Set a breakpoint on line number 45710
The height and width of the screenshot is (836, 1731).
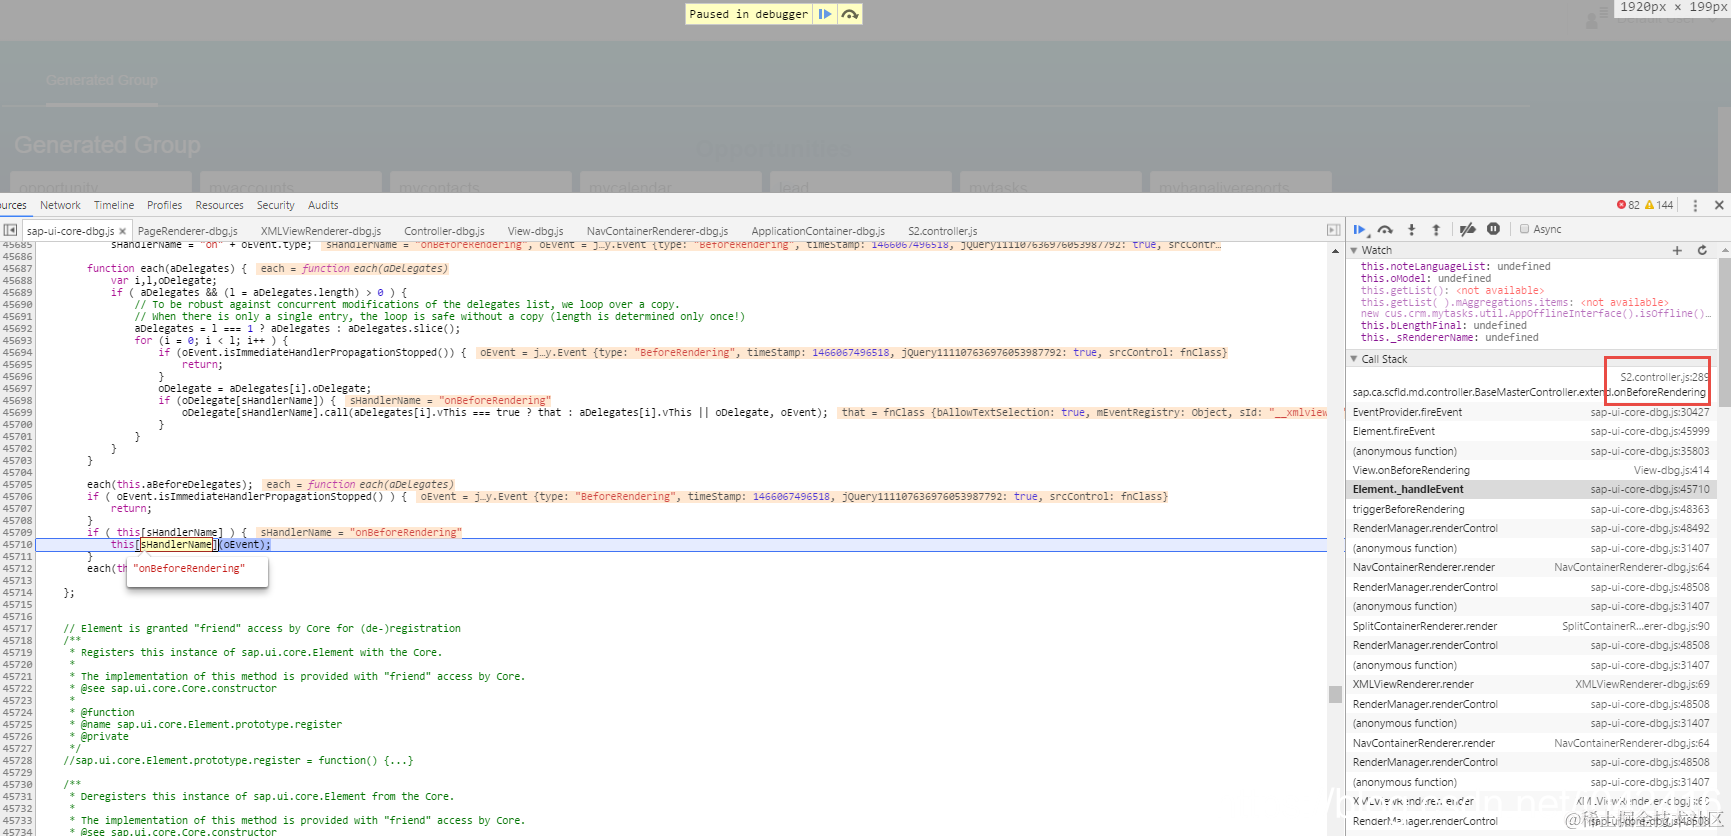(x=17, y=544)
